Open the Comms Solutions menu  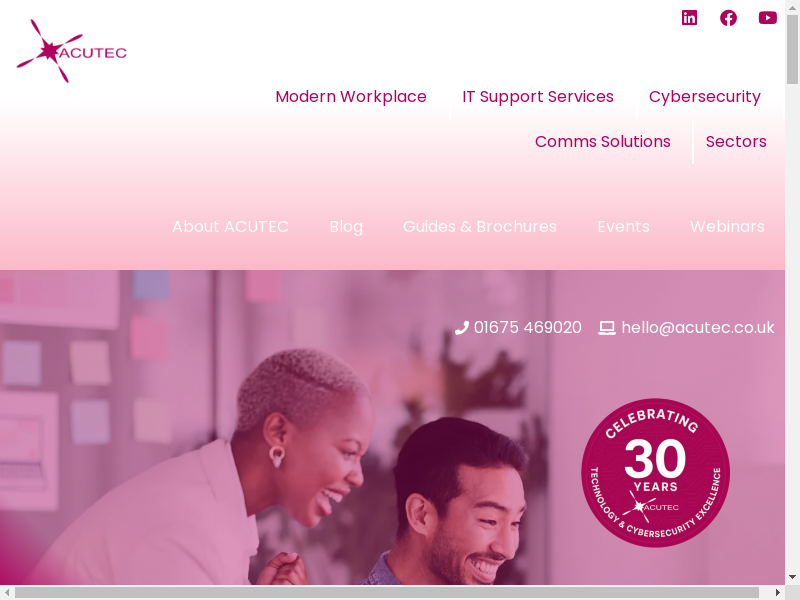603,141
